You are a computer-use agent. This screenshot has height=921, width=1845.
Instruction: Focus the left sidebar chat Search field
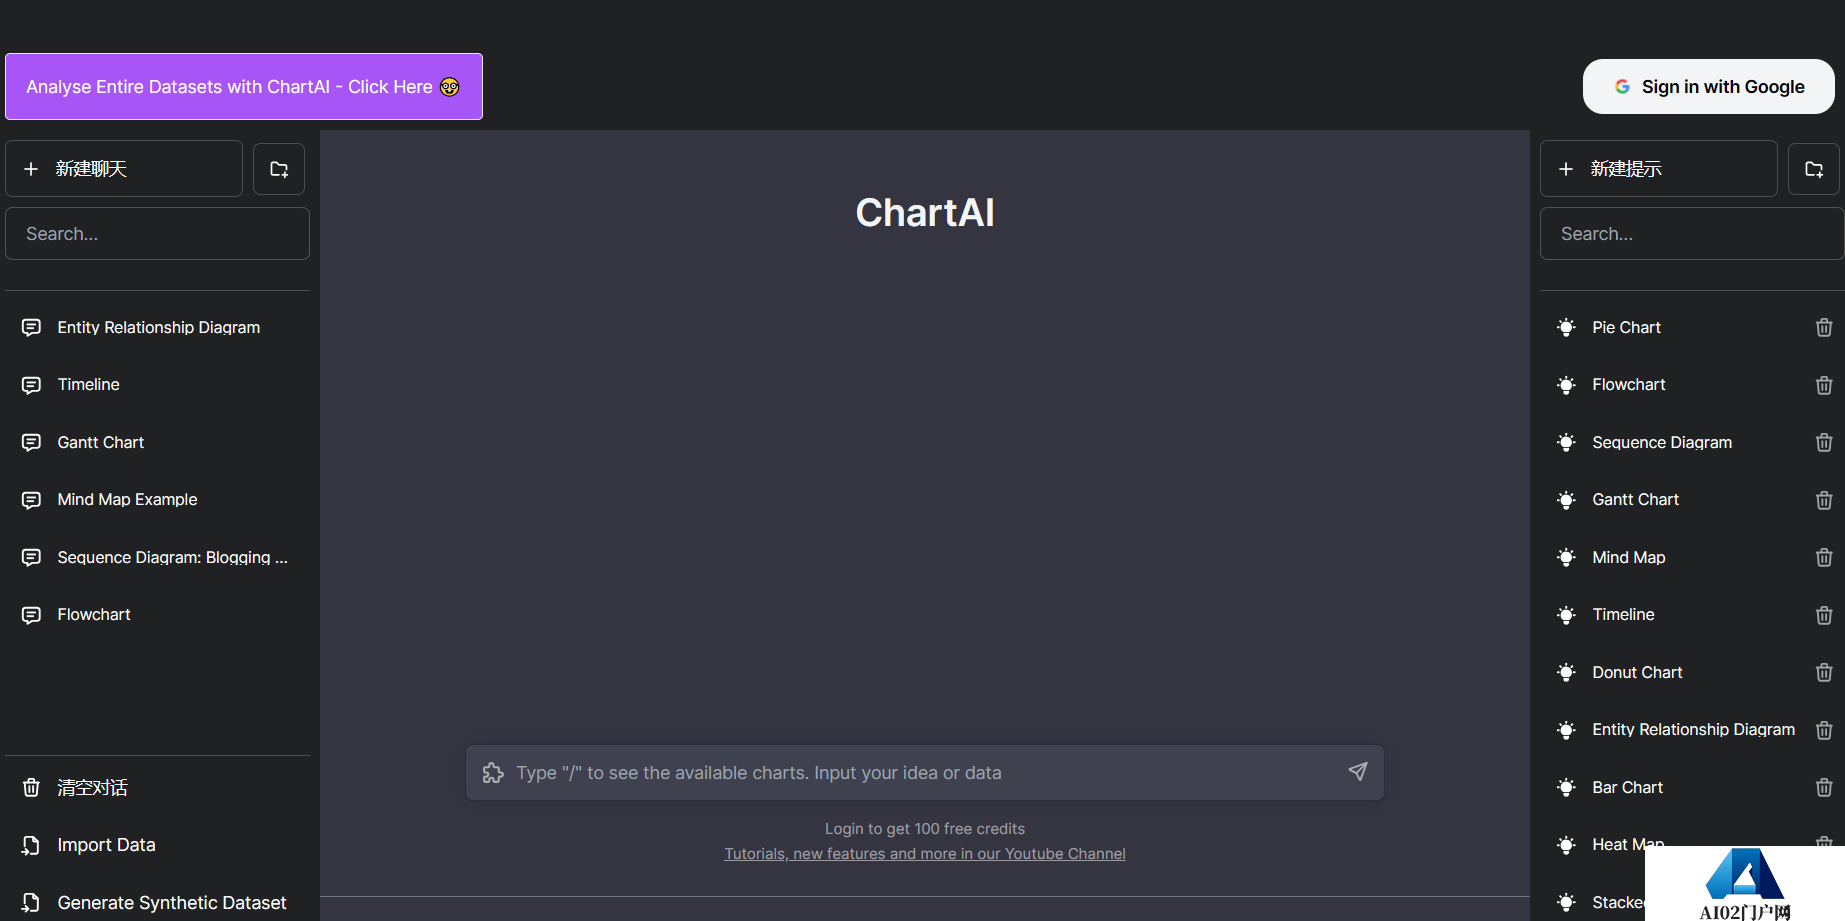(157, 234)
